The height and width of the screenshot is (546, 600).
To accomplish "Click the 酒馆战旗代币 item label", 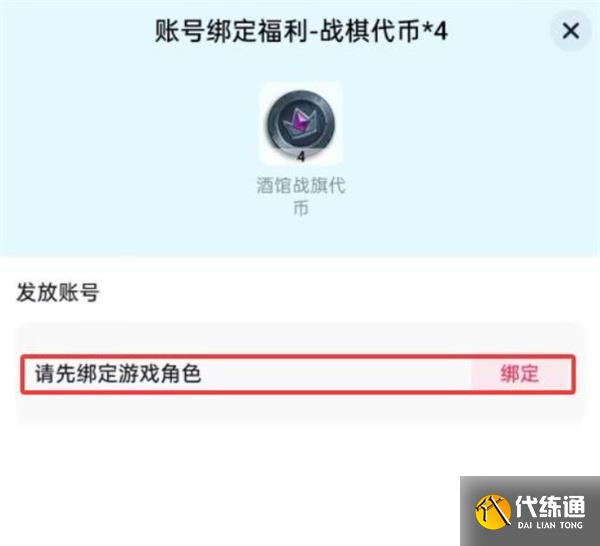I will (x=301, y=196).
